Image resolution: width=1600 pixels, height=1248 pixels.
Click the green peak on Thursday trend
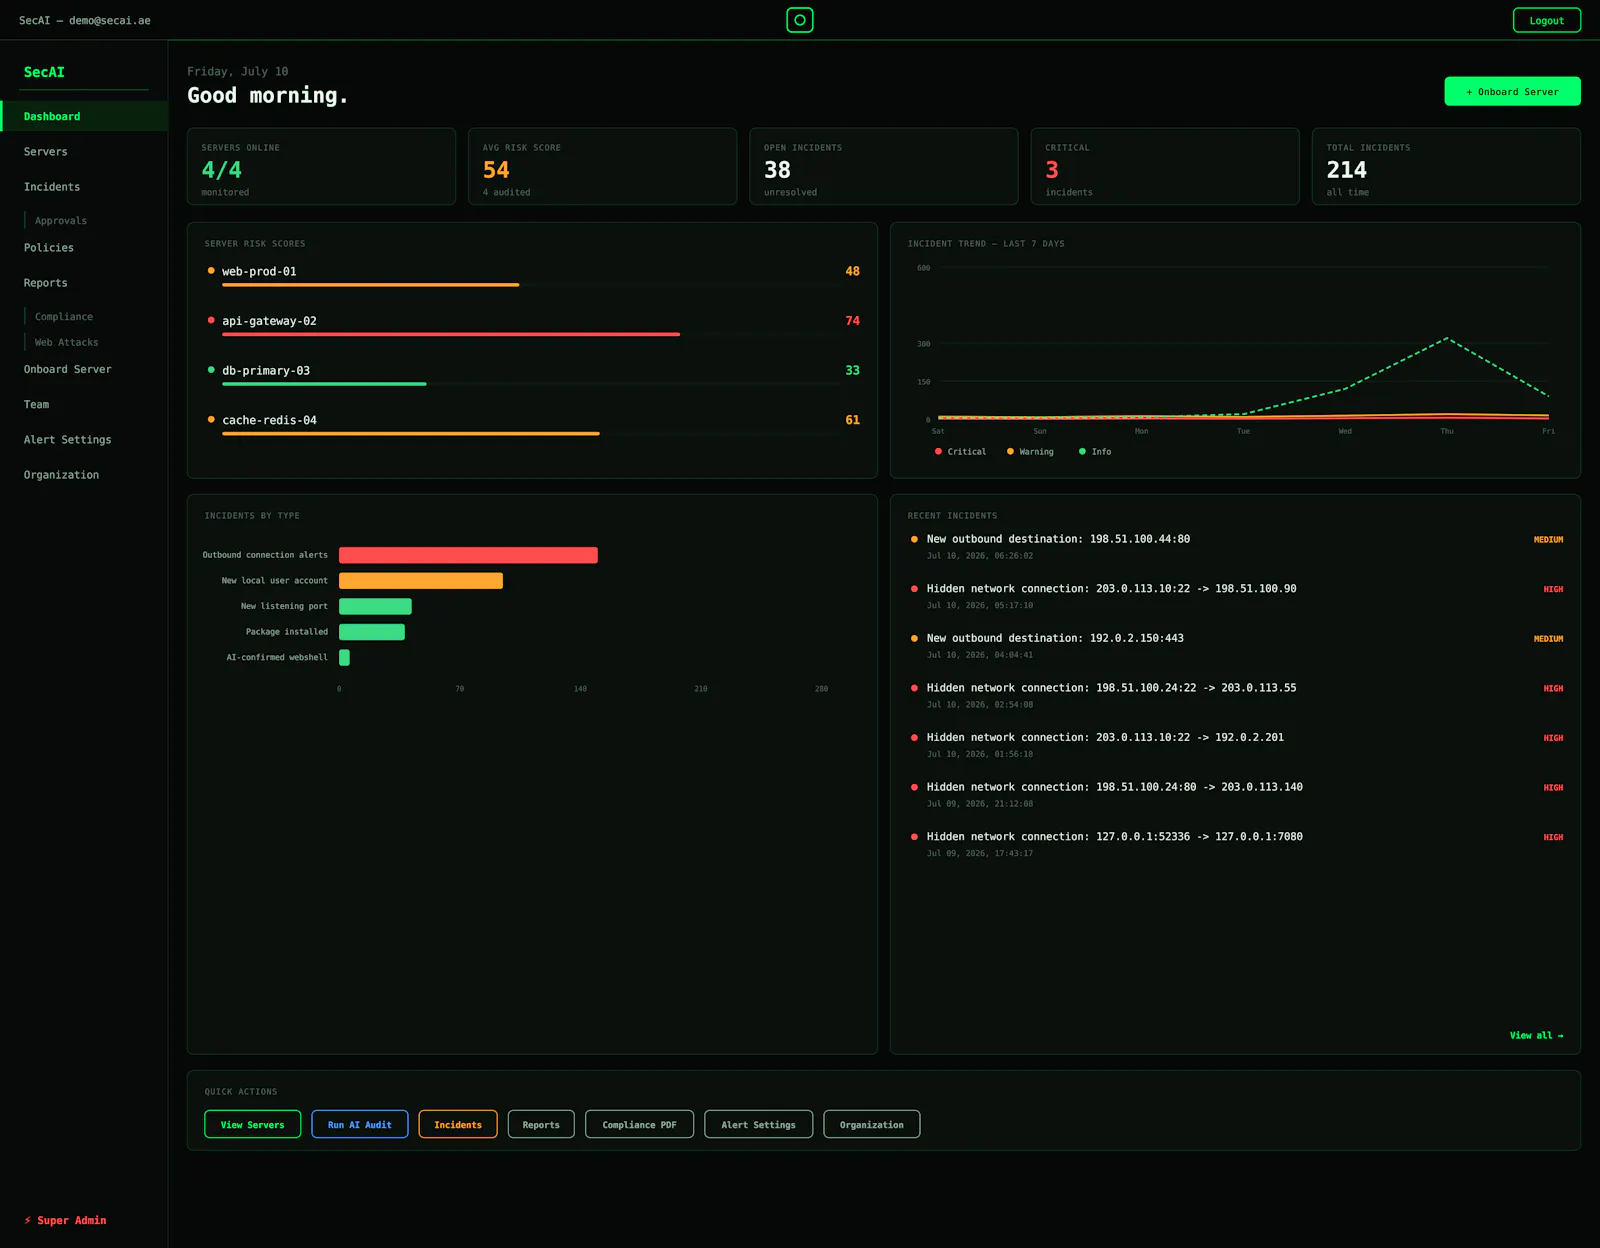pos(1446,339)
